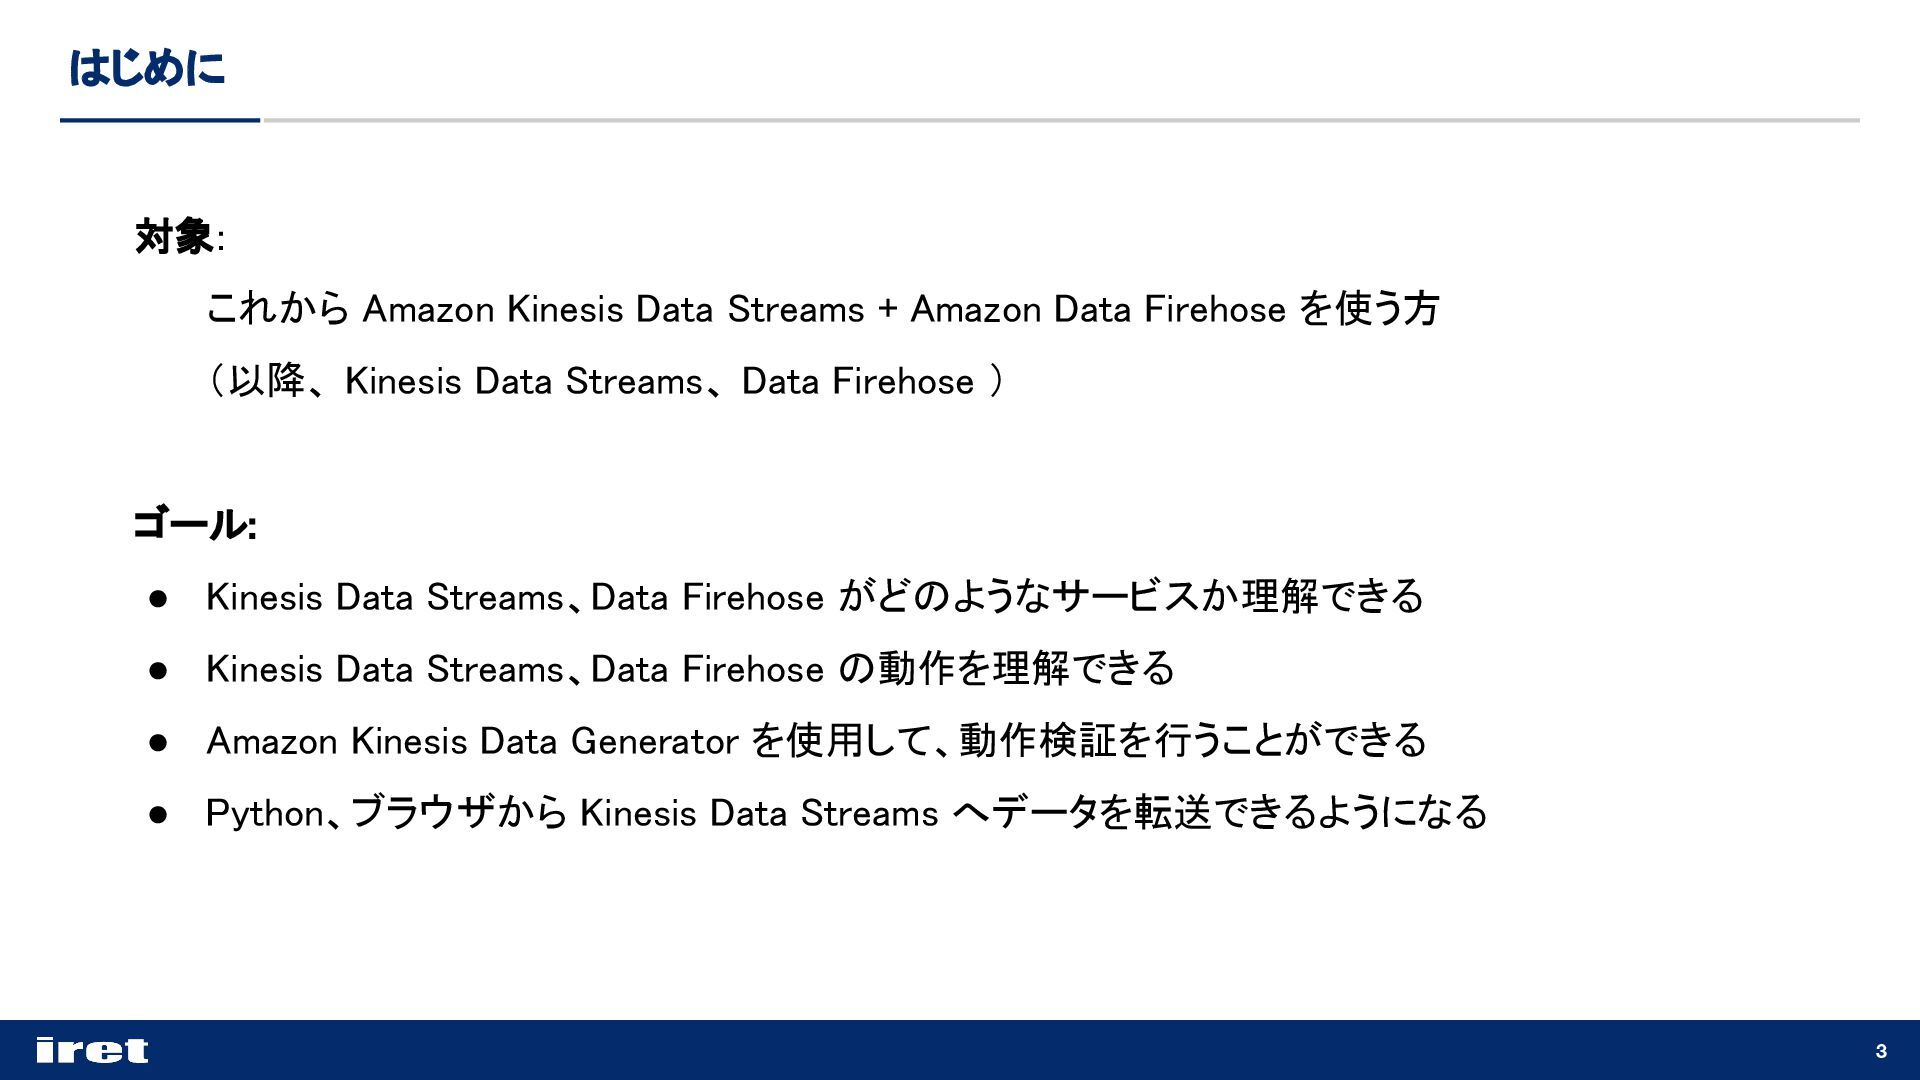
Task: Click the word Python in the last bullet
Action: pos(264,813)
